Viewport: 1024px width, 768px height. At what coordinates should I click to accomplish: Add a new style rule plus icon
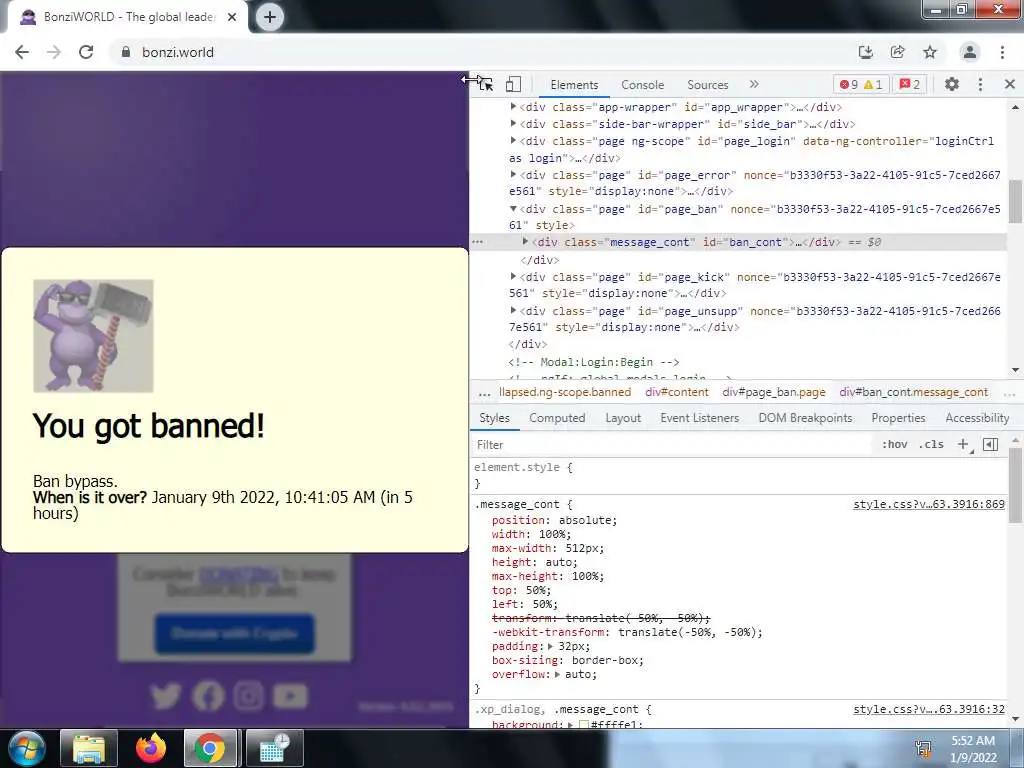(963, 444)
